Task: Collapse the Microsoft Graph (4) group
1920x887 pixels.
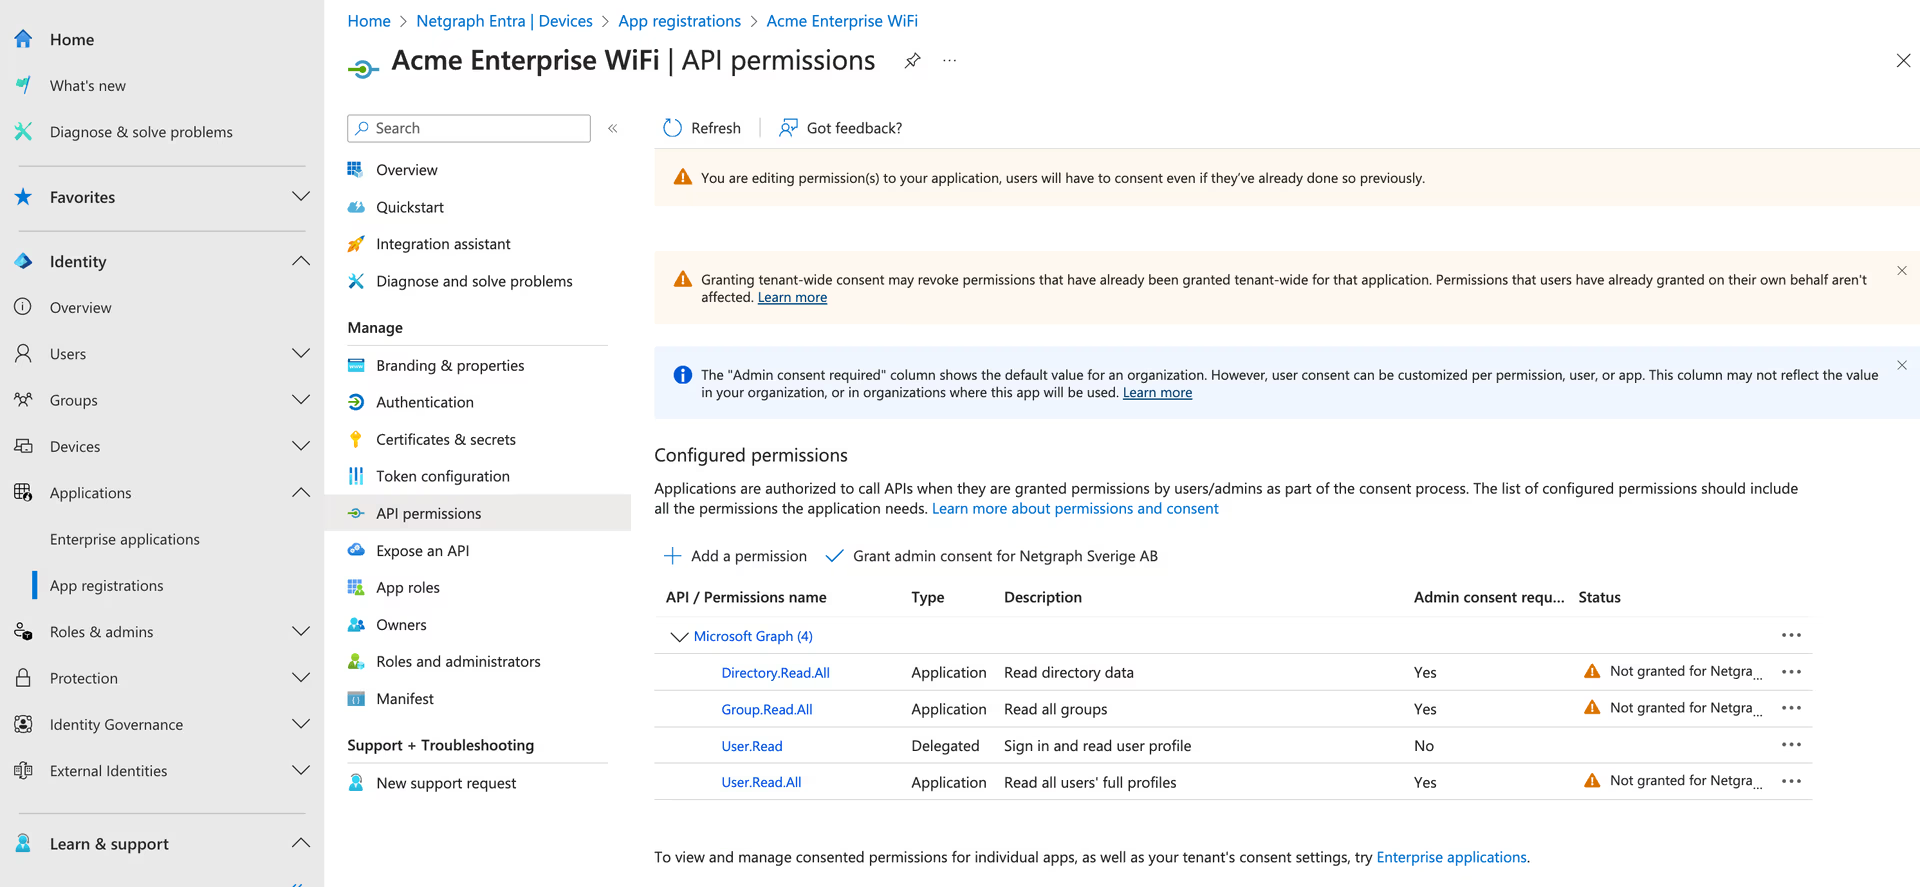Action: click(x=679, y=636)
